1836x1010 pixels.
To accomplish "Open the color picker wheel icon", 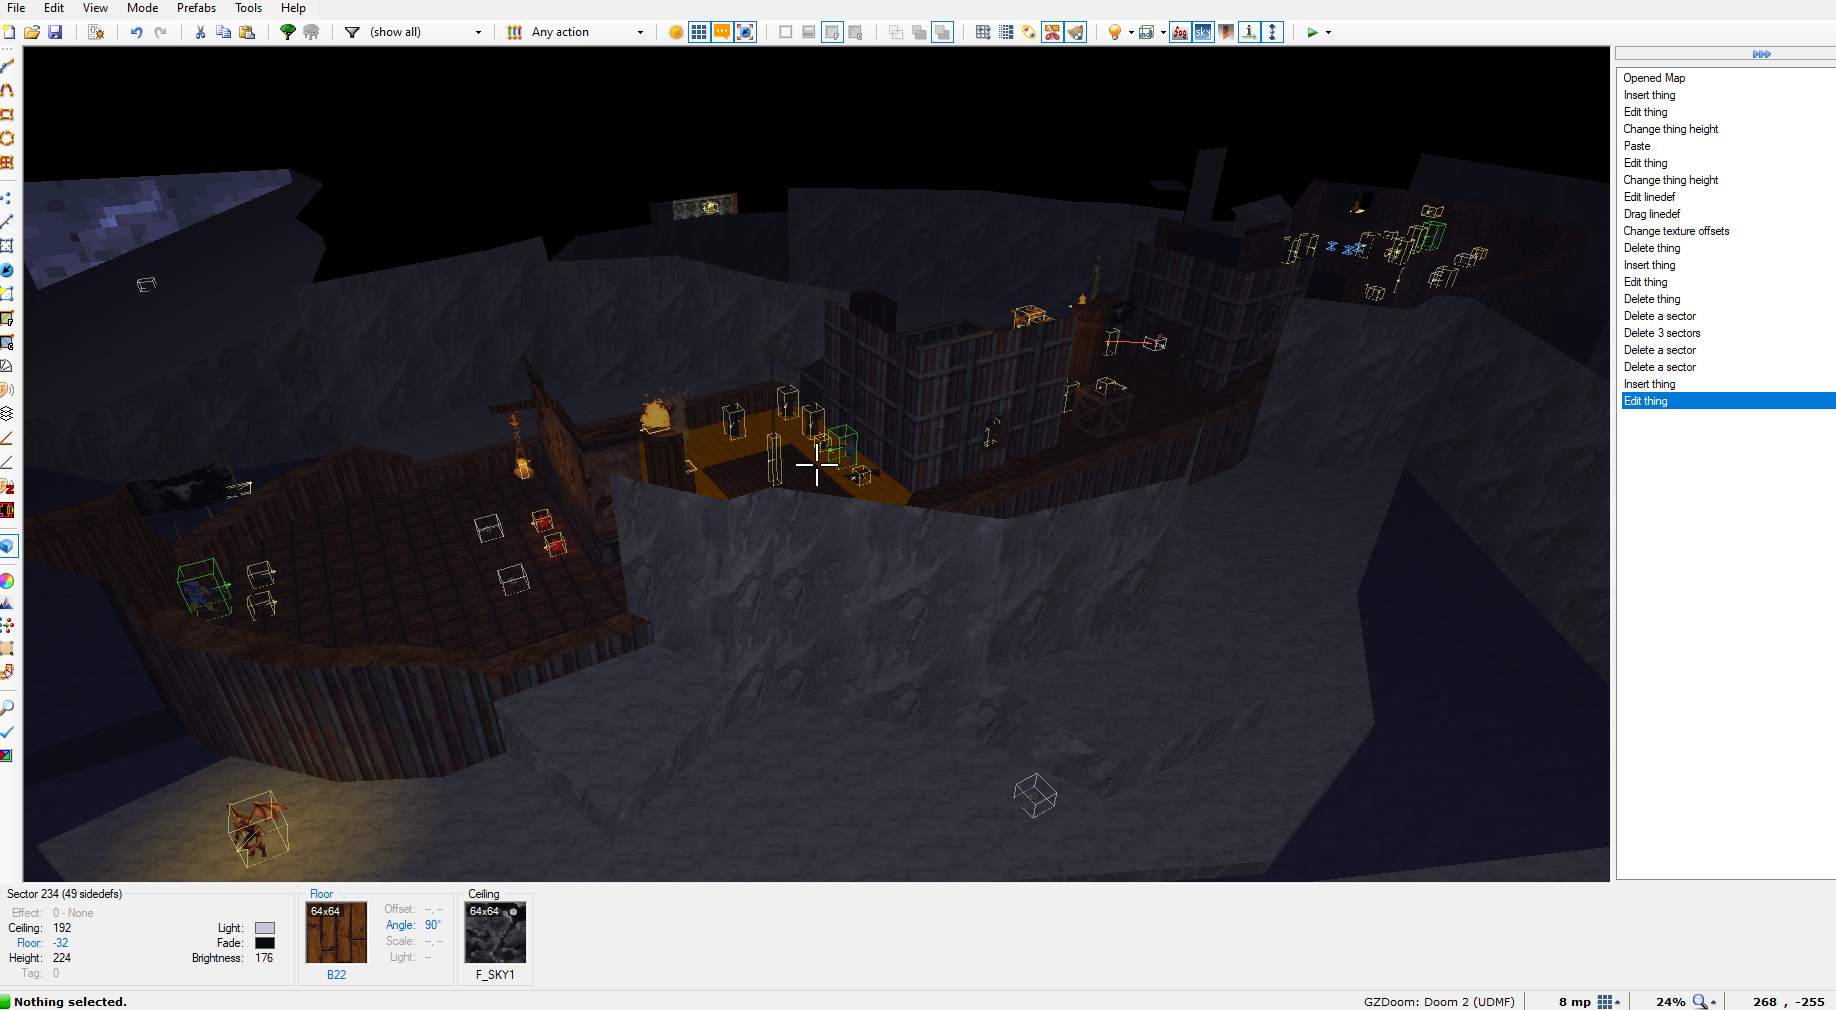I will [7, 581].
